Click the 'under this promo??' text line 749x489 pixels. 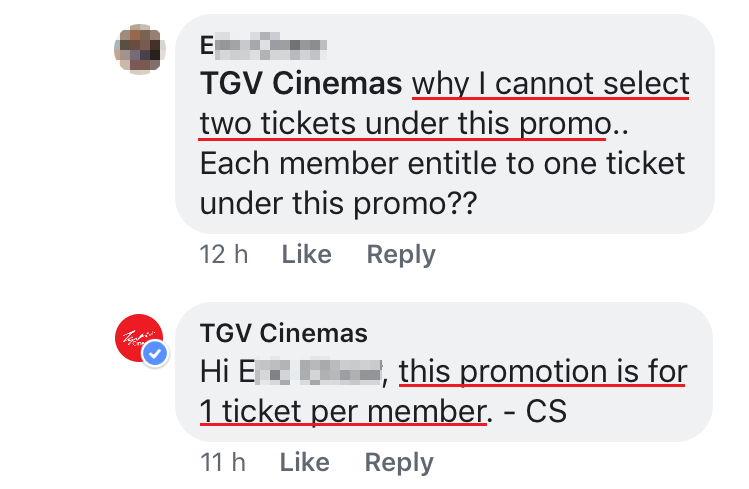point(338,203)
